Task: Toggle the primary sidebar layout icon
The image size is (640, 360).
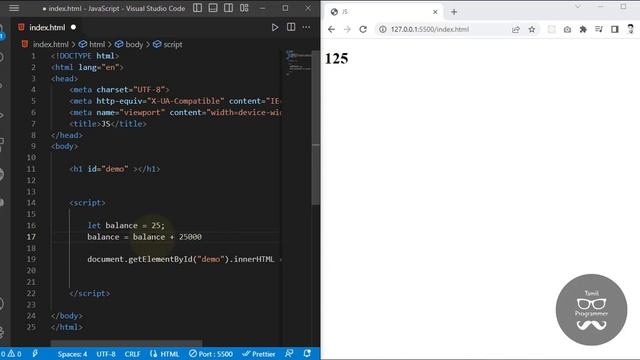Action: point(198,8)
